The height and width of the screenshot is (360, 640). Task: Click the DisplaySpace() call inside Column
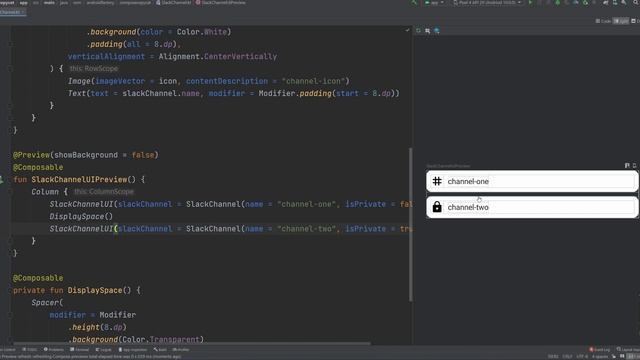(x=81, y=216)
